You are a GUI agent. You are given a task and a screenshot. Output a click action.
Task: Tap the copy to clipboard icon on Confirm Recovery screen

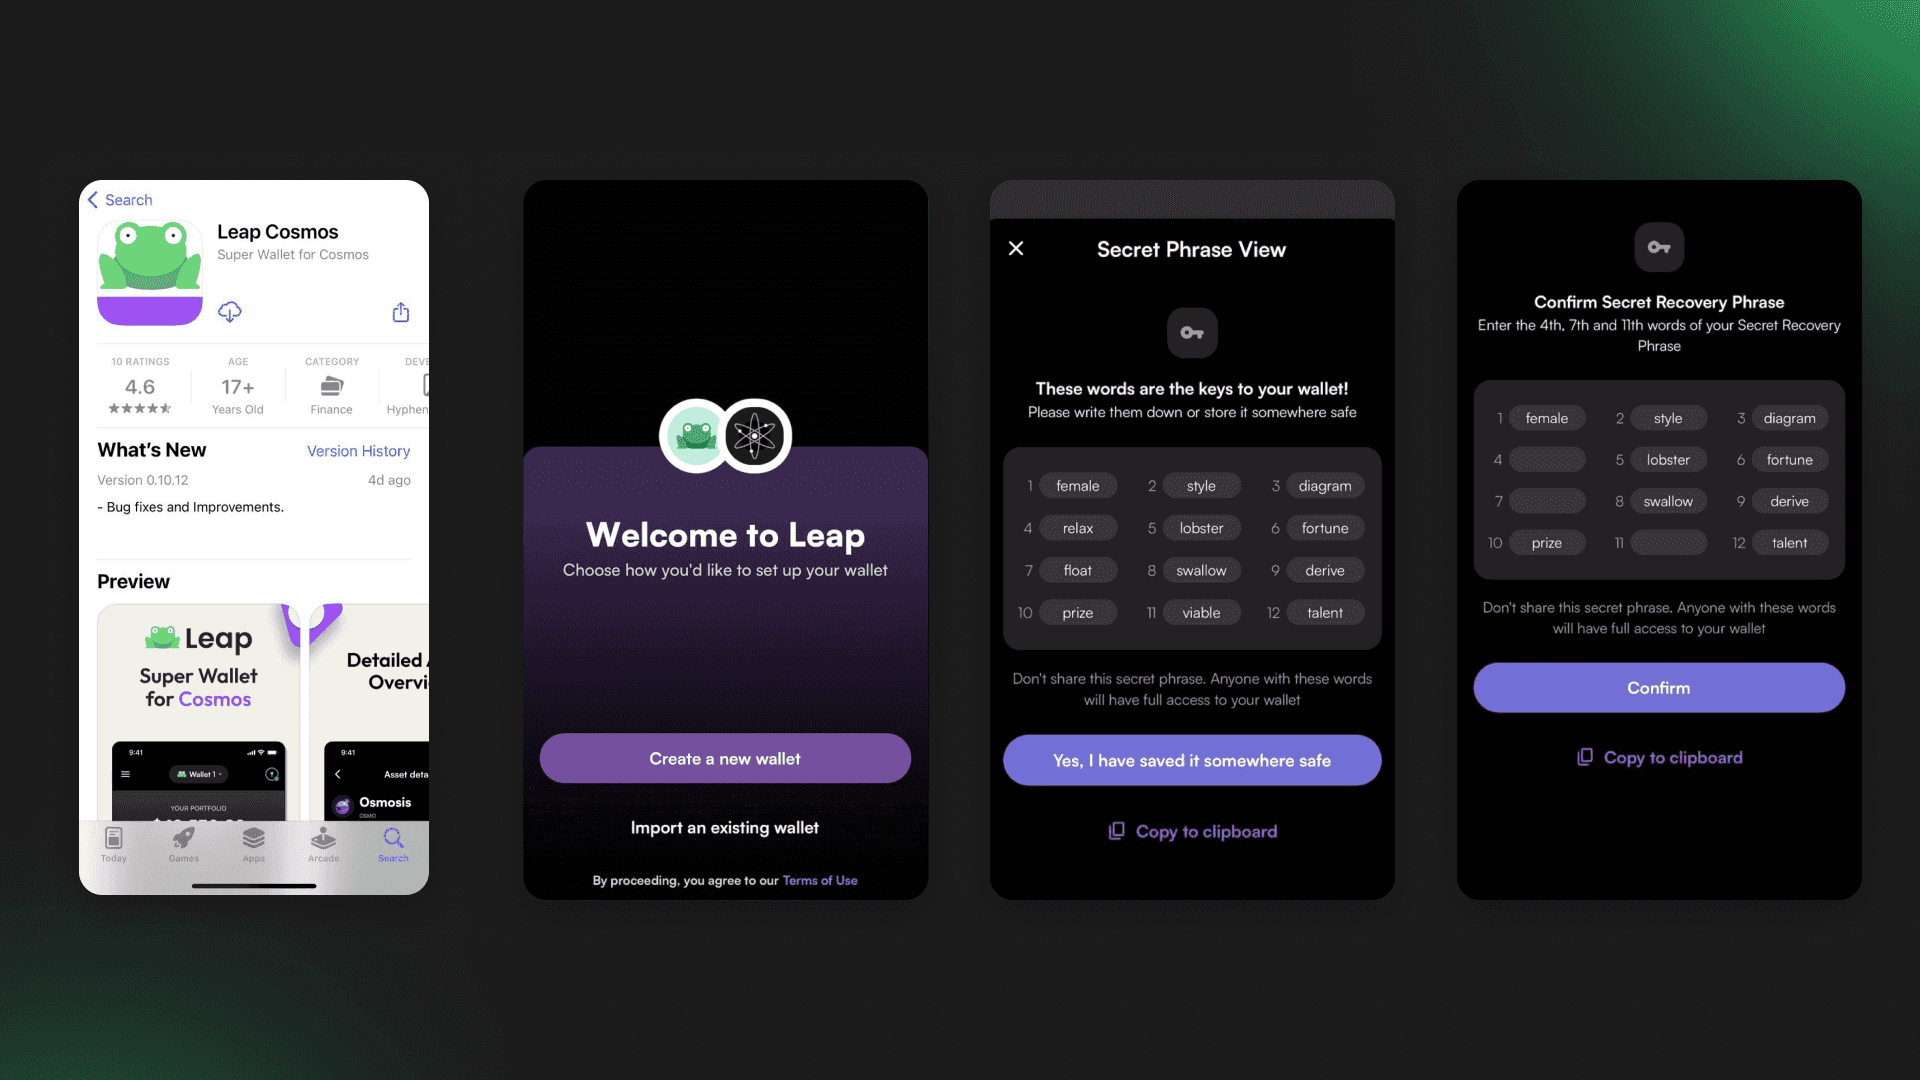point(1584,756)
